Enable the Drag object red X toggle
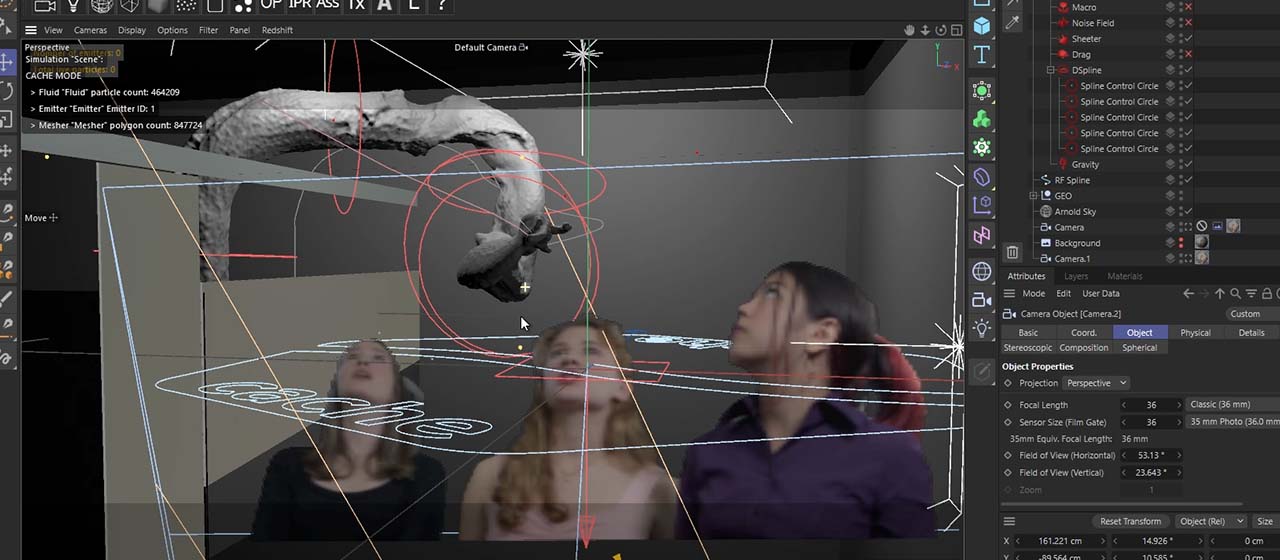 [1188, 54]
